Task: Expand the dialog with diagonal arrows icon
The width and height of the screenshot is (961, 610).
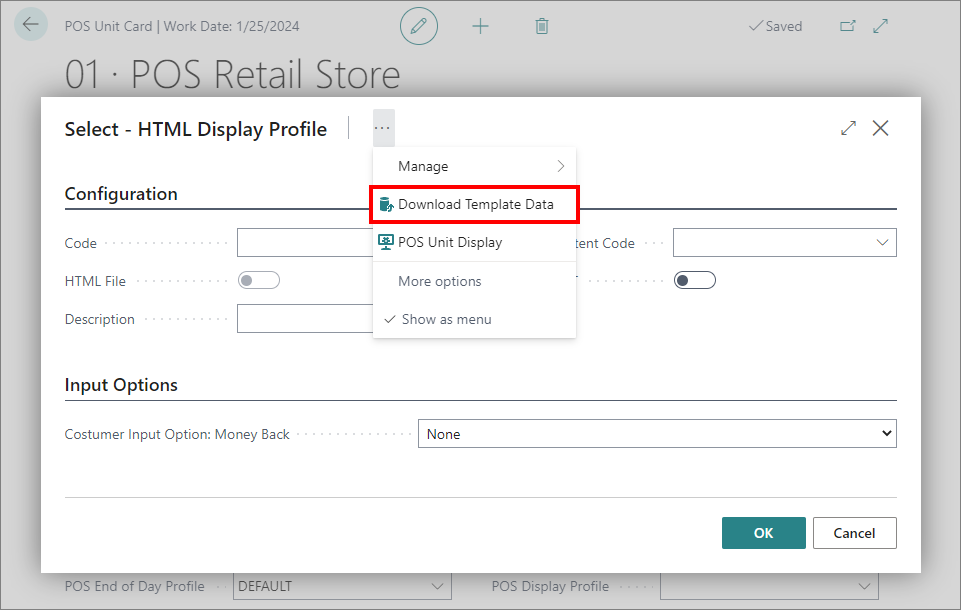Action: click(848, 128)
